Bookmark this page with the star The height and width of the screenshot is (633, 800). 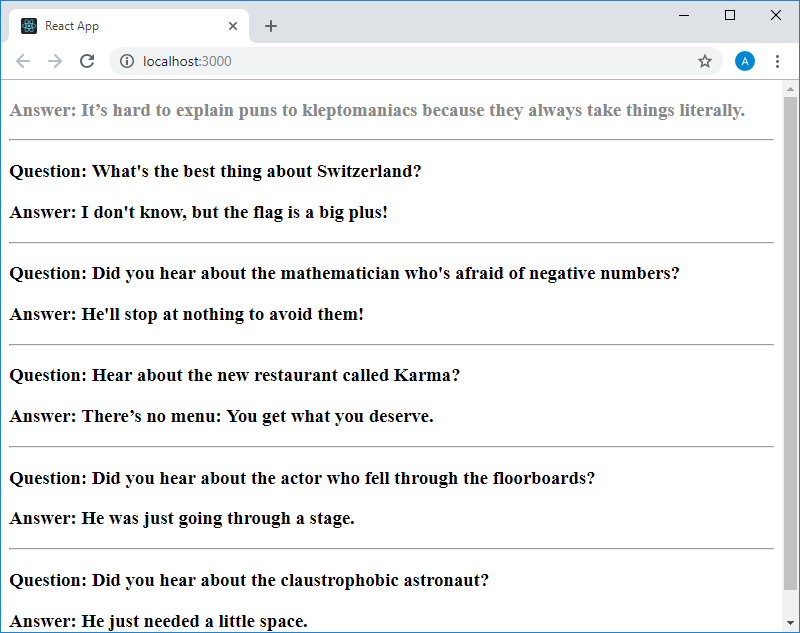point(705,61)
